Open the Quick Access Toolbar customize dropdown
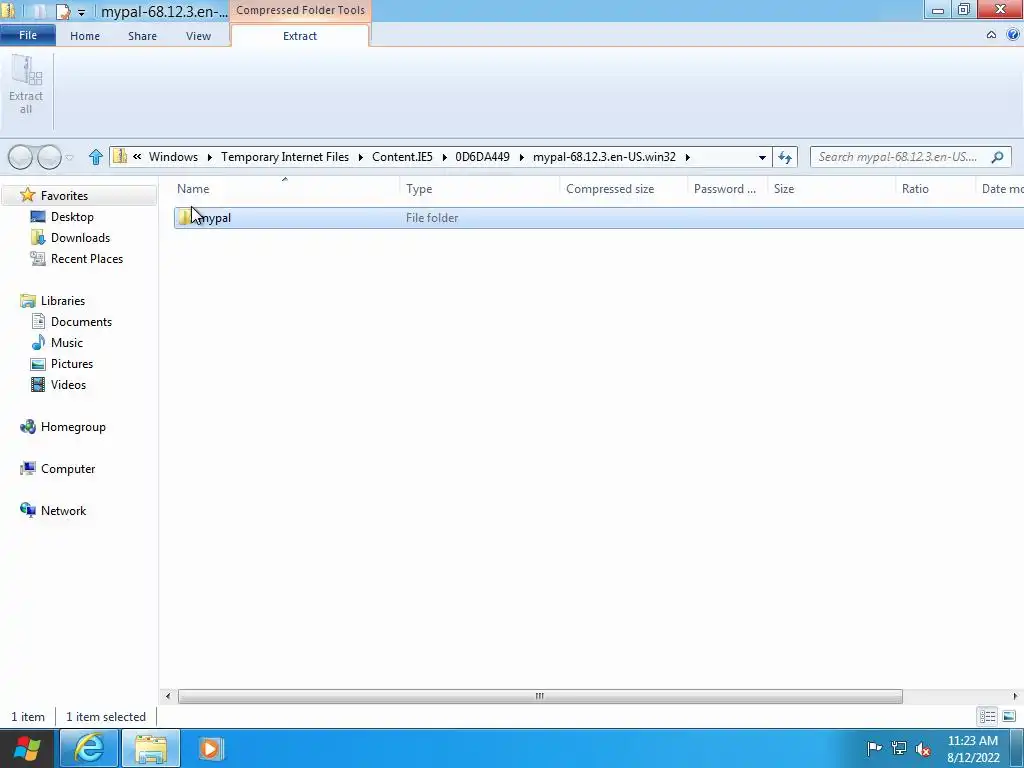This screenshot has height=768, width=1024. (81, 12)
